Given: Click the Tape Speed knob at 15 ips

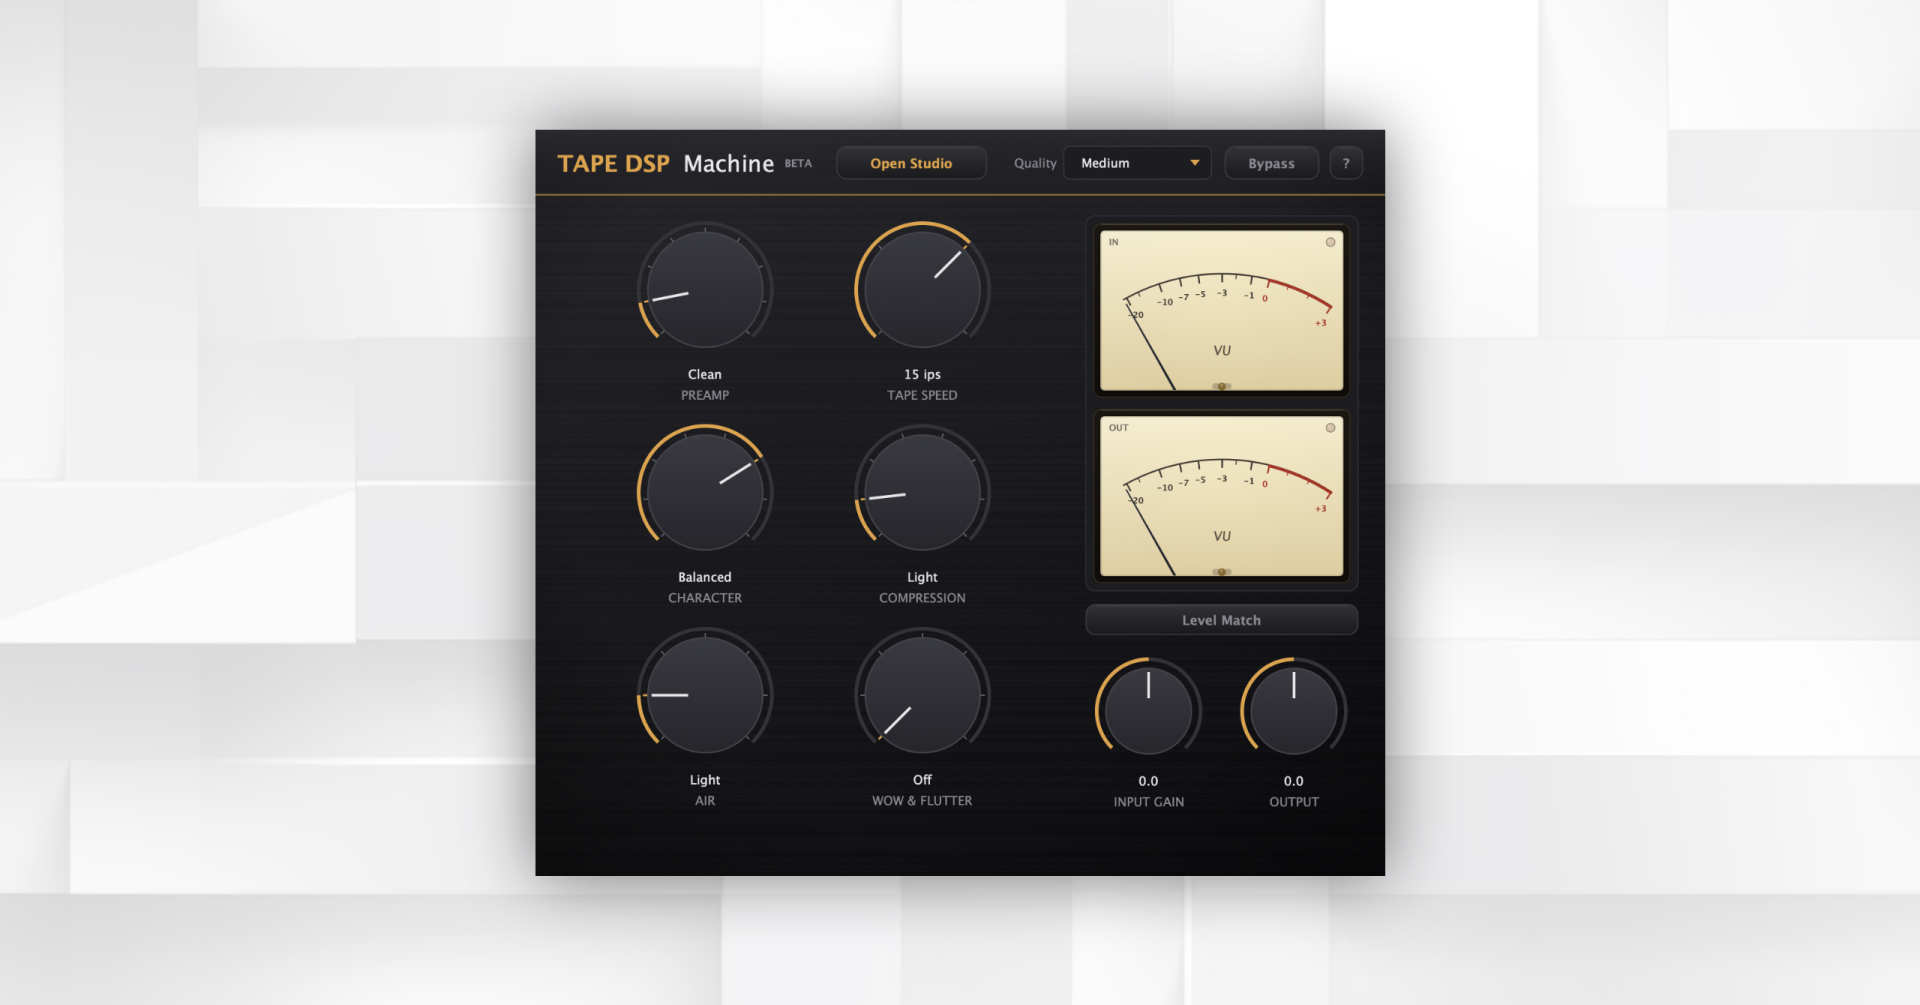Looking at the screenshot, I should coord(922,289).
